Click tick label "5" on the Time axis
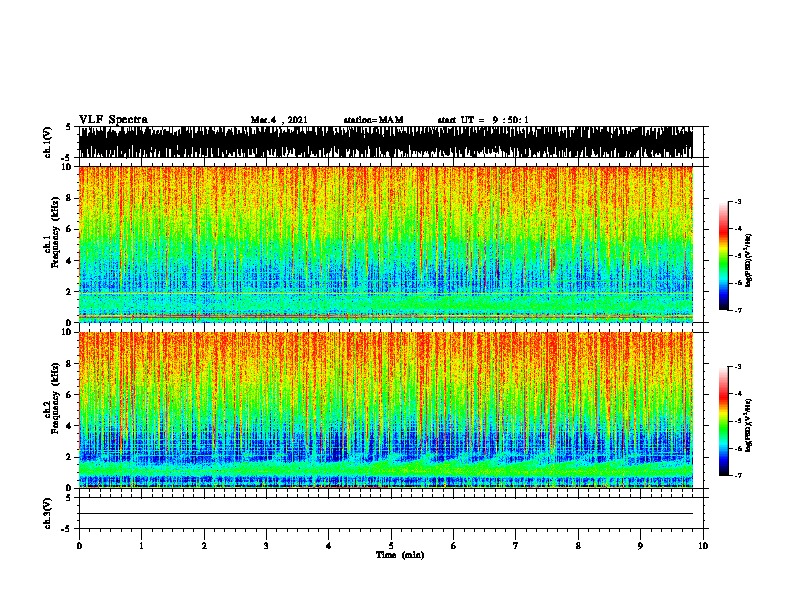 [x=391, y=546]
